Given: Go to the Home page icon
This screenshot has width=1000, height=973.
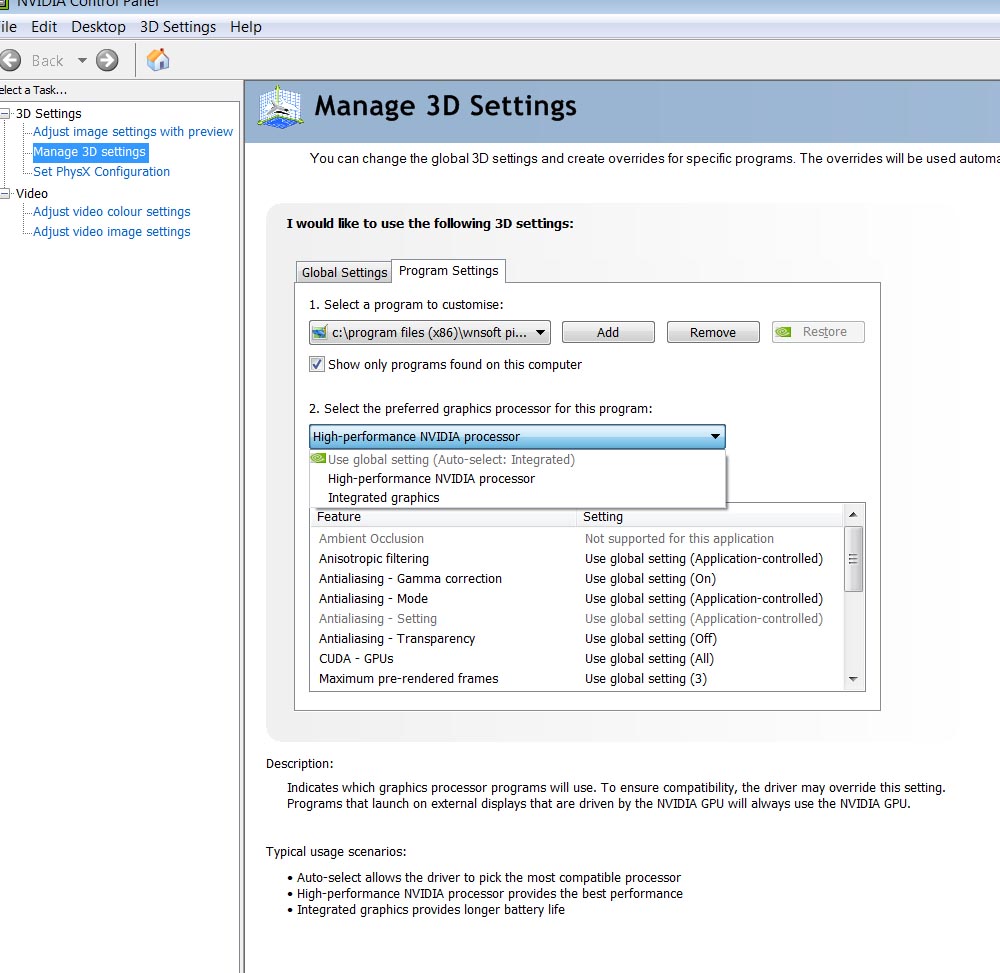Looking at the screenshot, I should tap(158, 60).
